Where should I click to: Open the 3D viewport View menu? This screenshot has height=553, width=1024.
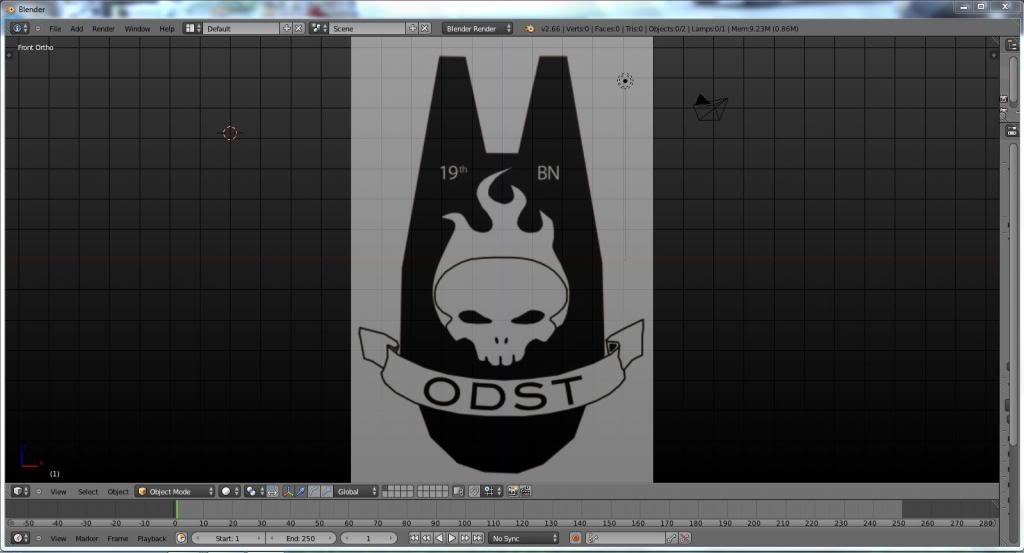[x=58, y=492]
